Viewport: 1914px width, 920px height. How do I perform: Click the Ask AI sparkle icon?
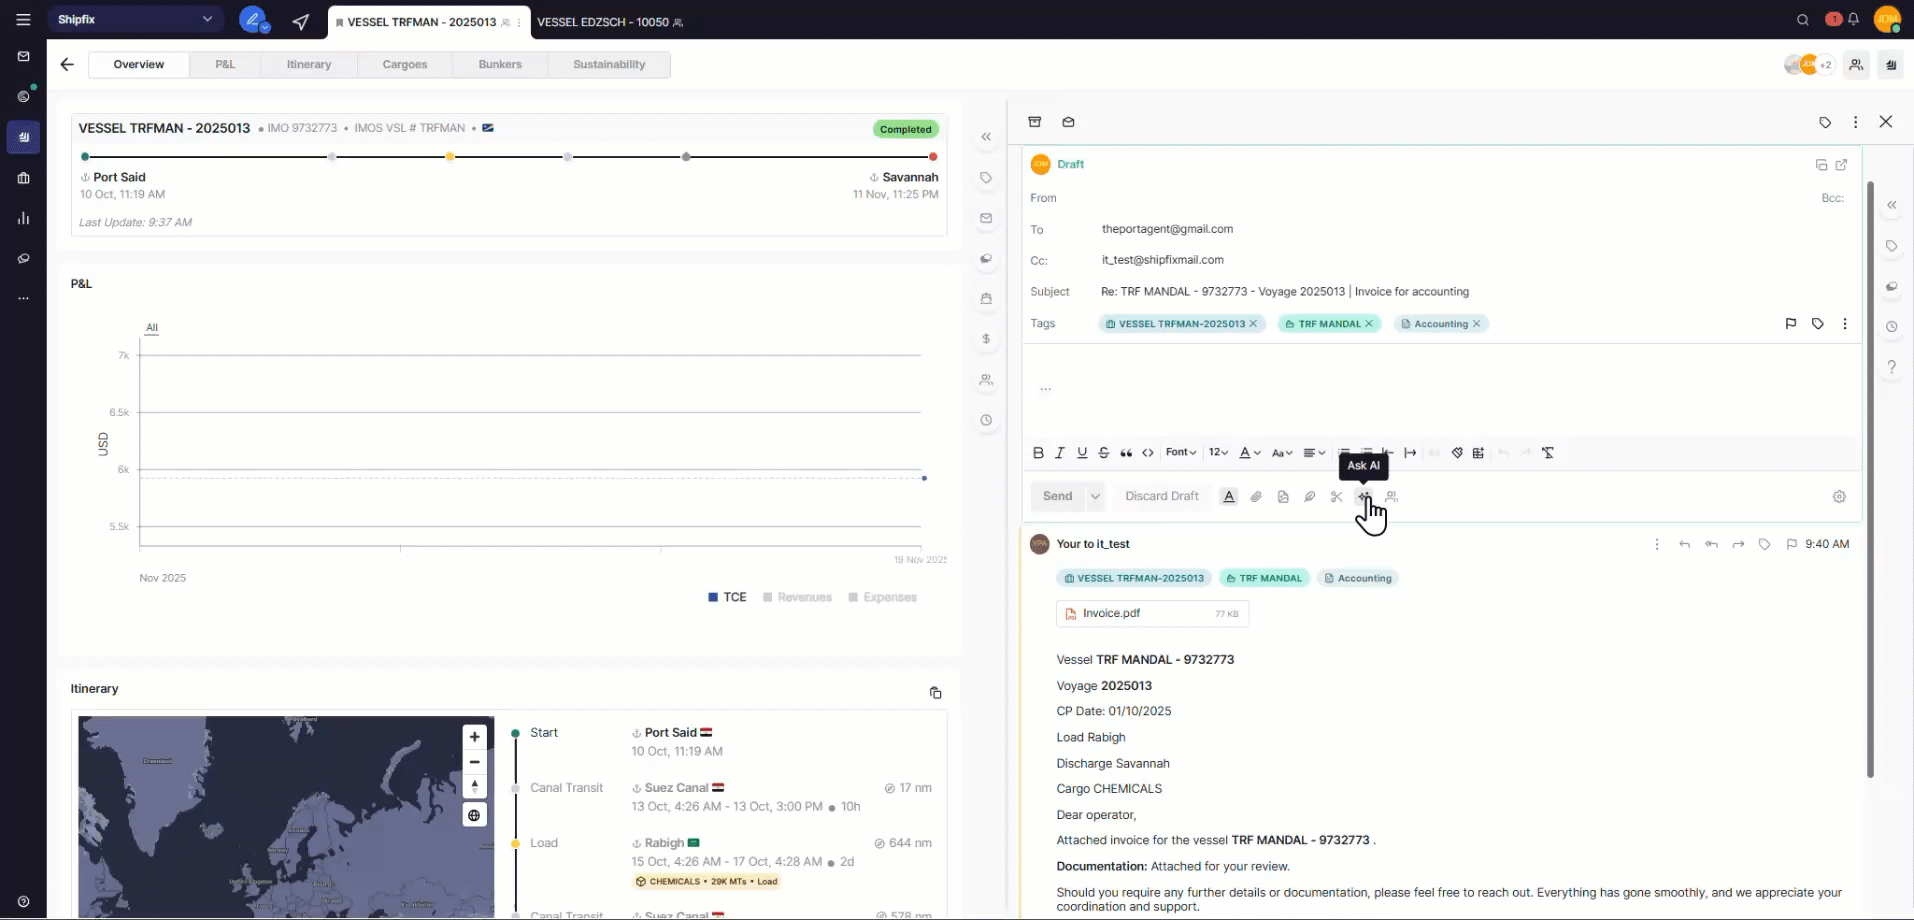1363,497
